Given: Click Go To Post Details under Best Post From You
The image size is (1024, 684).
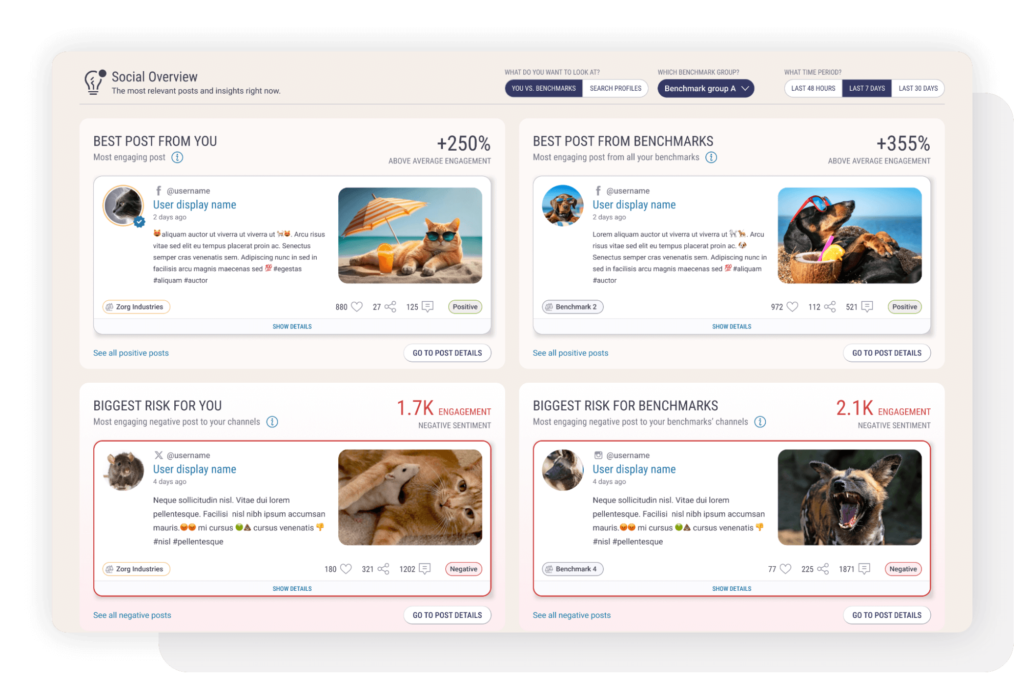Looking at the screenshot, I should [x=447, y=353].
